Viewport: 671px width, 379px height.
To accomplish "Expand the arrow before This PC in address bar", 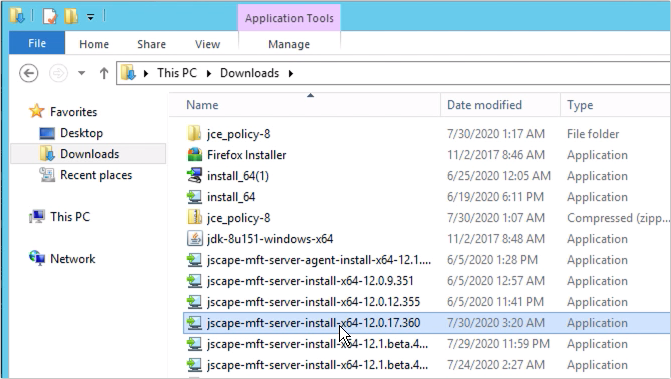I will pos(146,74).
